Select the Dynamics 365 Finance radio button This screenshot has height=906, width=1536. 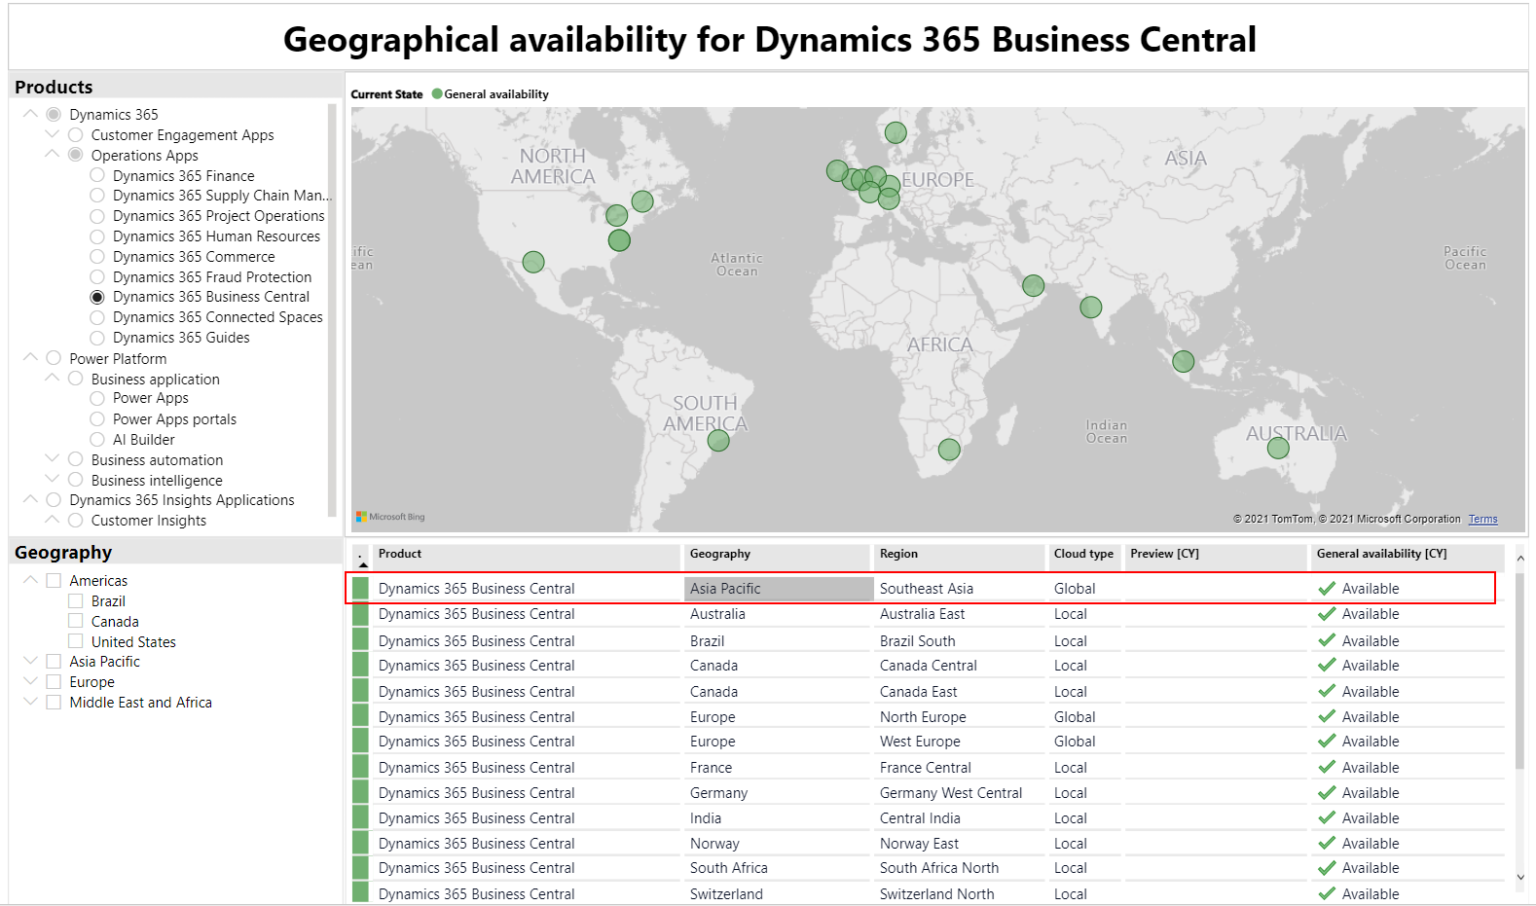tap(97, 175)
